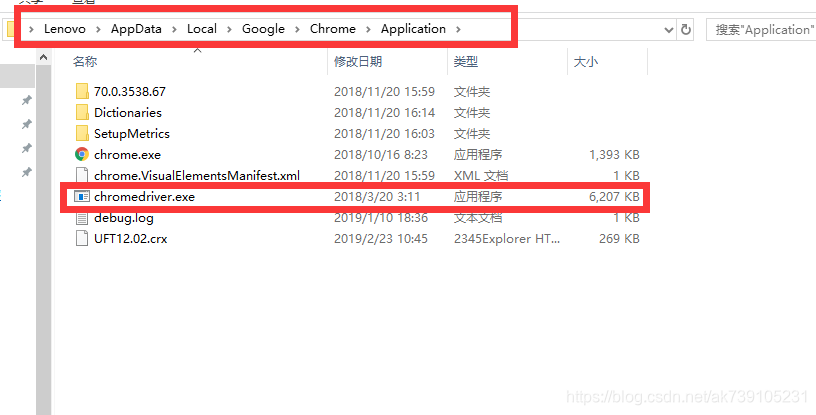Click the date 2018/11/20 16:14
The height and width of the screenshot is (415, 816).
point(384,112)
